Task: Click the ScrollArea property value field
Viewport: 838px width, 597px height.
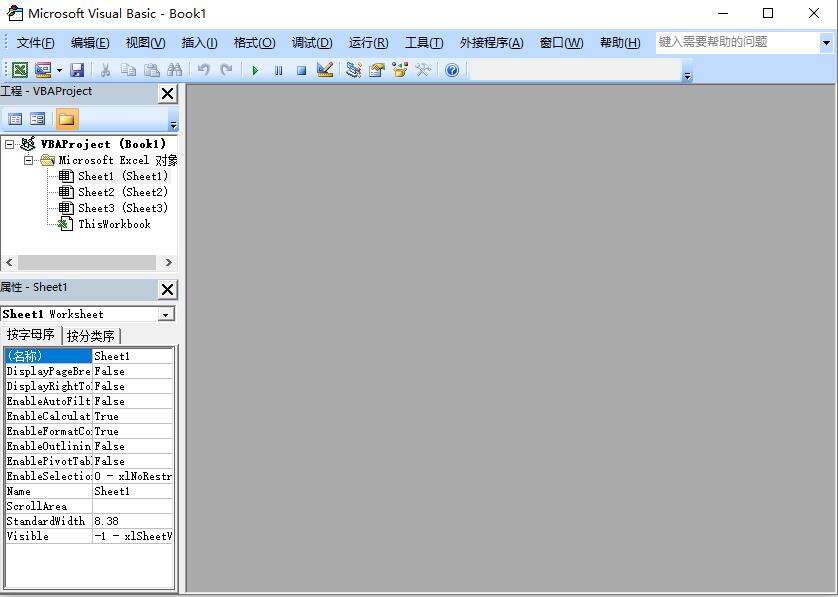Action: coord(133,506)
